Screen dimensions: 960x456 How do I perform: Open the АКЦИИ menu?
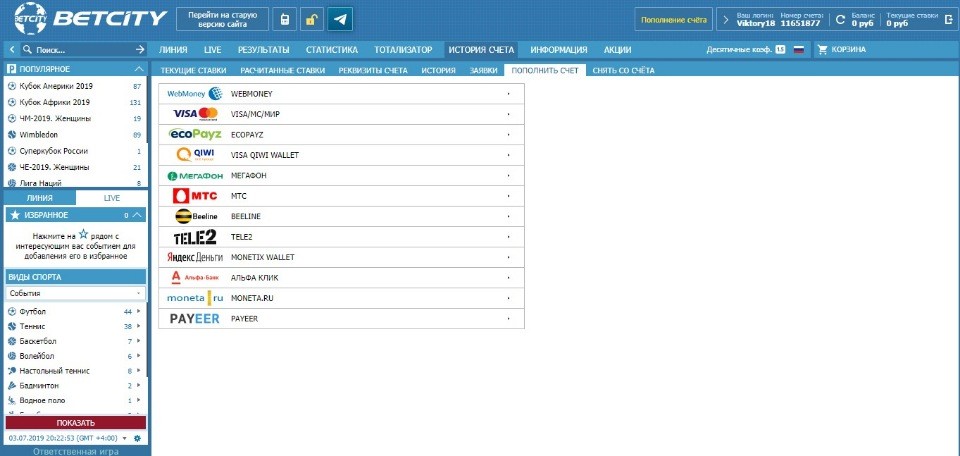[617, 50]
